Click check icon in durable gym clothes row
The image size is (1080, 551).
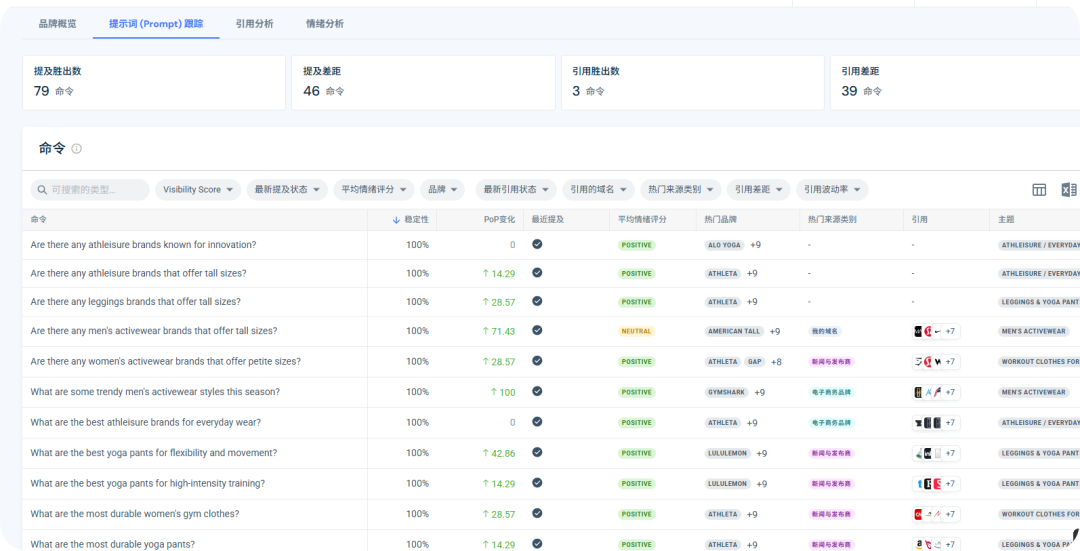click(537, 513)
